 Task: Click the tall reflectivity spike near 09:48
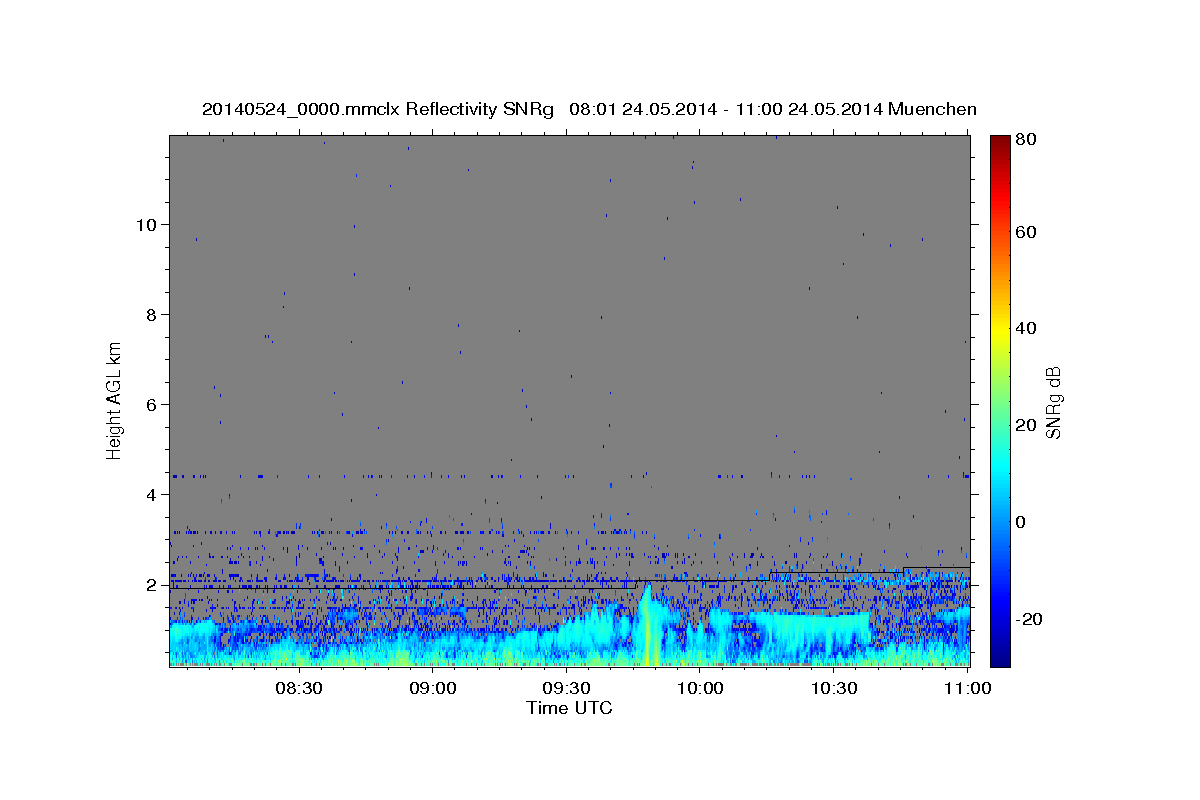click(x=647, y=624)
